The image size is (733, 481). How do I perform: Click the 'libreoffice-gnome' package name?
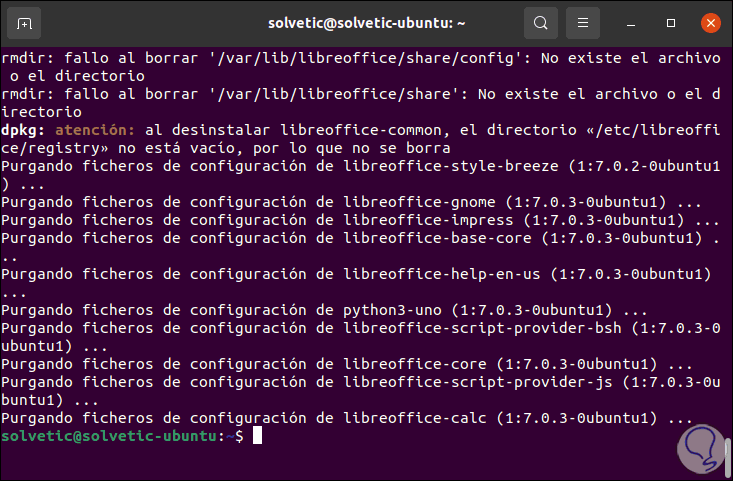coord(419,202)
